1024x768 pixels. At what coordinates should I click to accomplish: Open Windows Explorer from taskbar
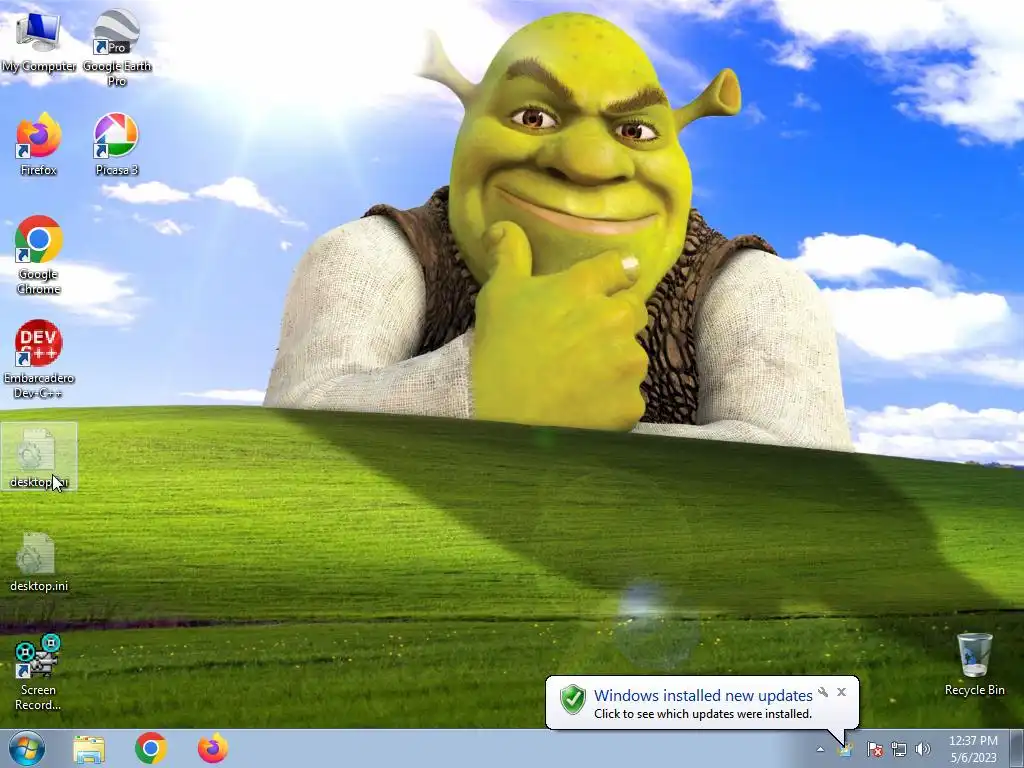89,748
